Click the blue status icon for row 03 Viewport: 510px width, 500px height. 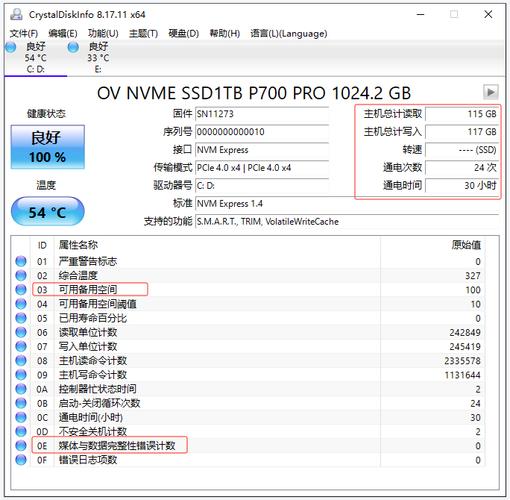[x=21, y=290]
